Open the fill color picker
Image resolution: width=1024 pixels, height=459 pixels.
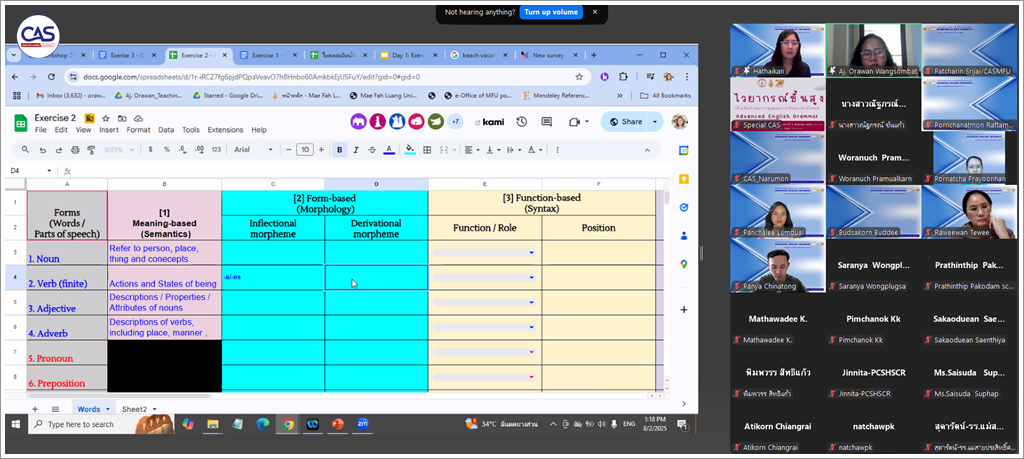coord(410,150)
